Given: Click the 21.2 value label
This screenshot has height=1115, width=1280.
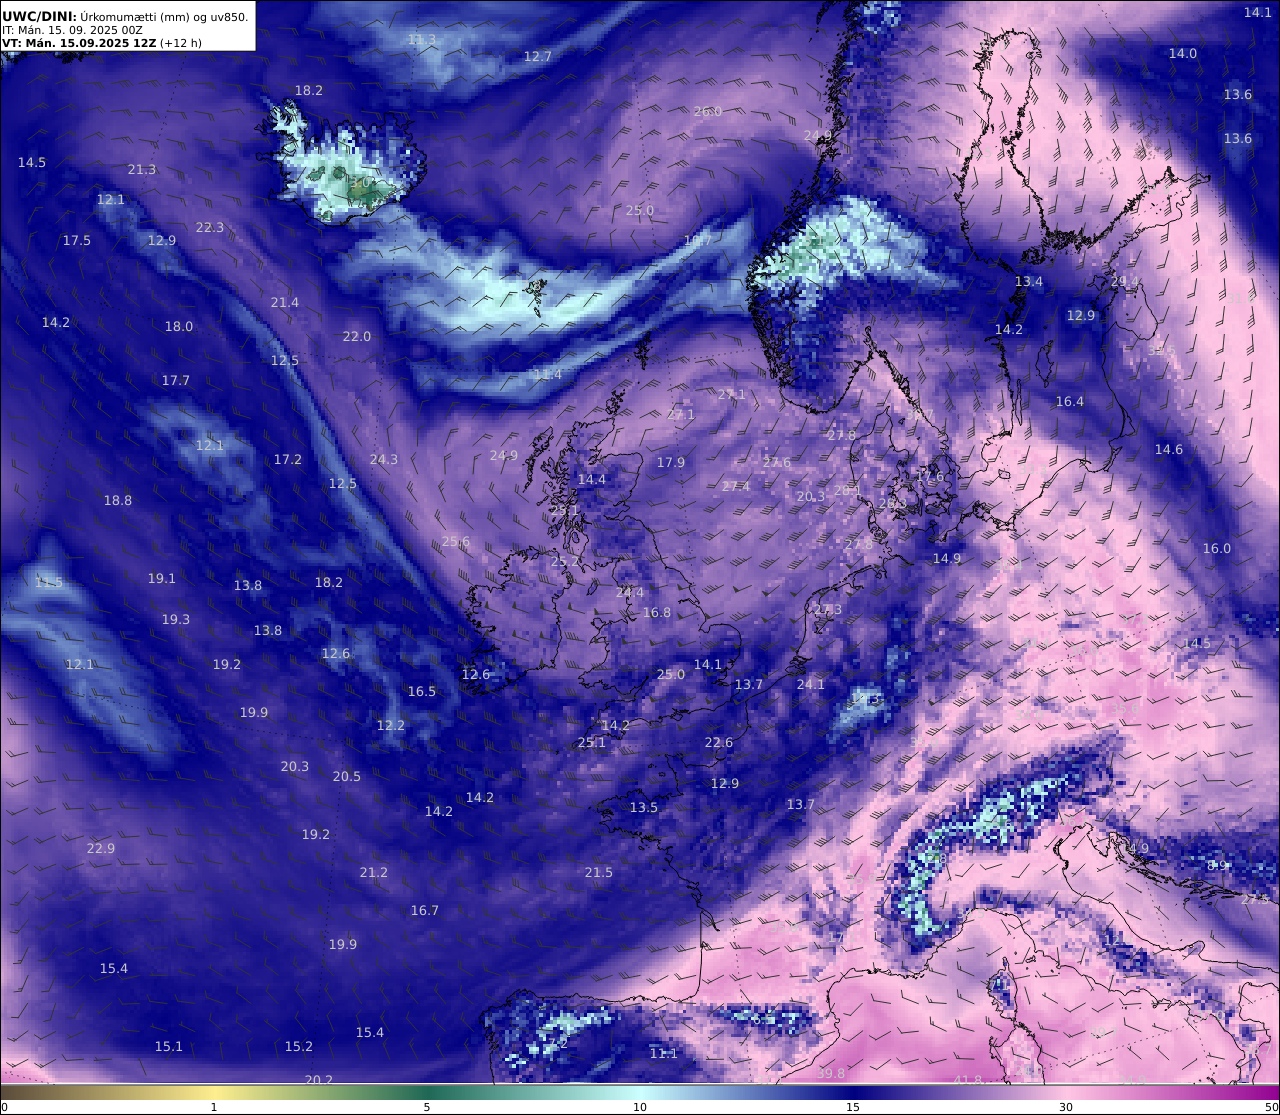Looking at the screenshot, I should (x=374, y=873).
